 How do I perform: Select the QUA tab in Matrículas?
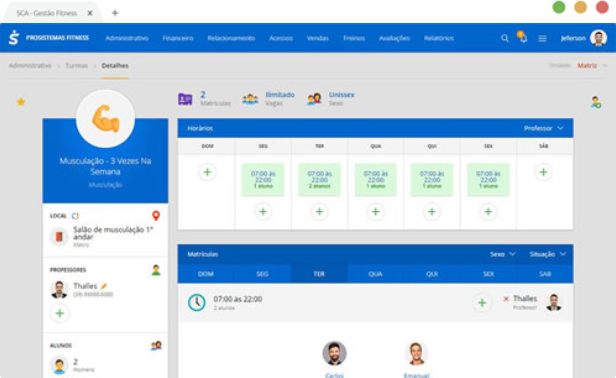pyautogui.click(x=376, y=274)
